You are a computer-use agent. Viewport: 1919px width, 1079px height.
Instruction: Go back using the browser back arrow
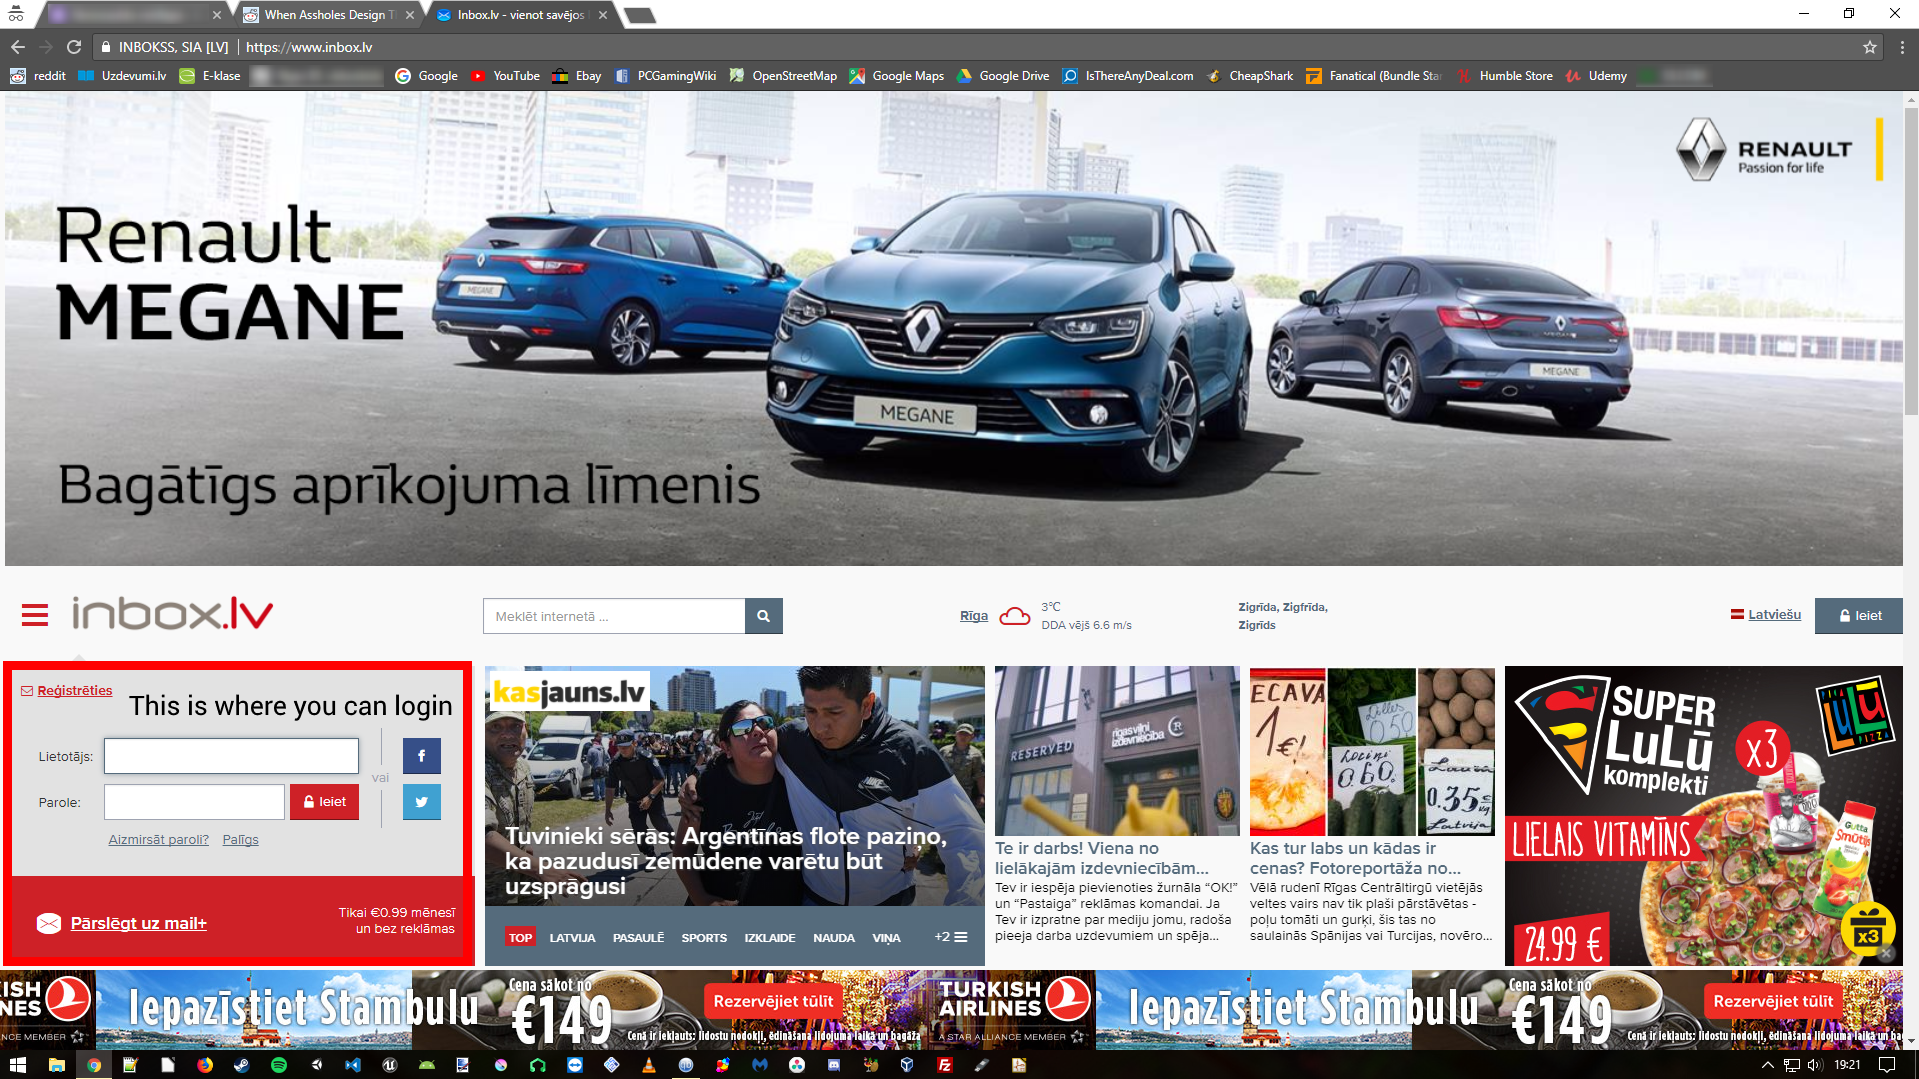click(x=17, y=47)
